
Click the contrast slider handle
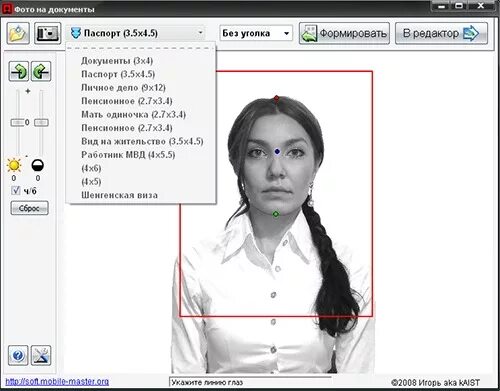pos(41,123)
